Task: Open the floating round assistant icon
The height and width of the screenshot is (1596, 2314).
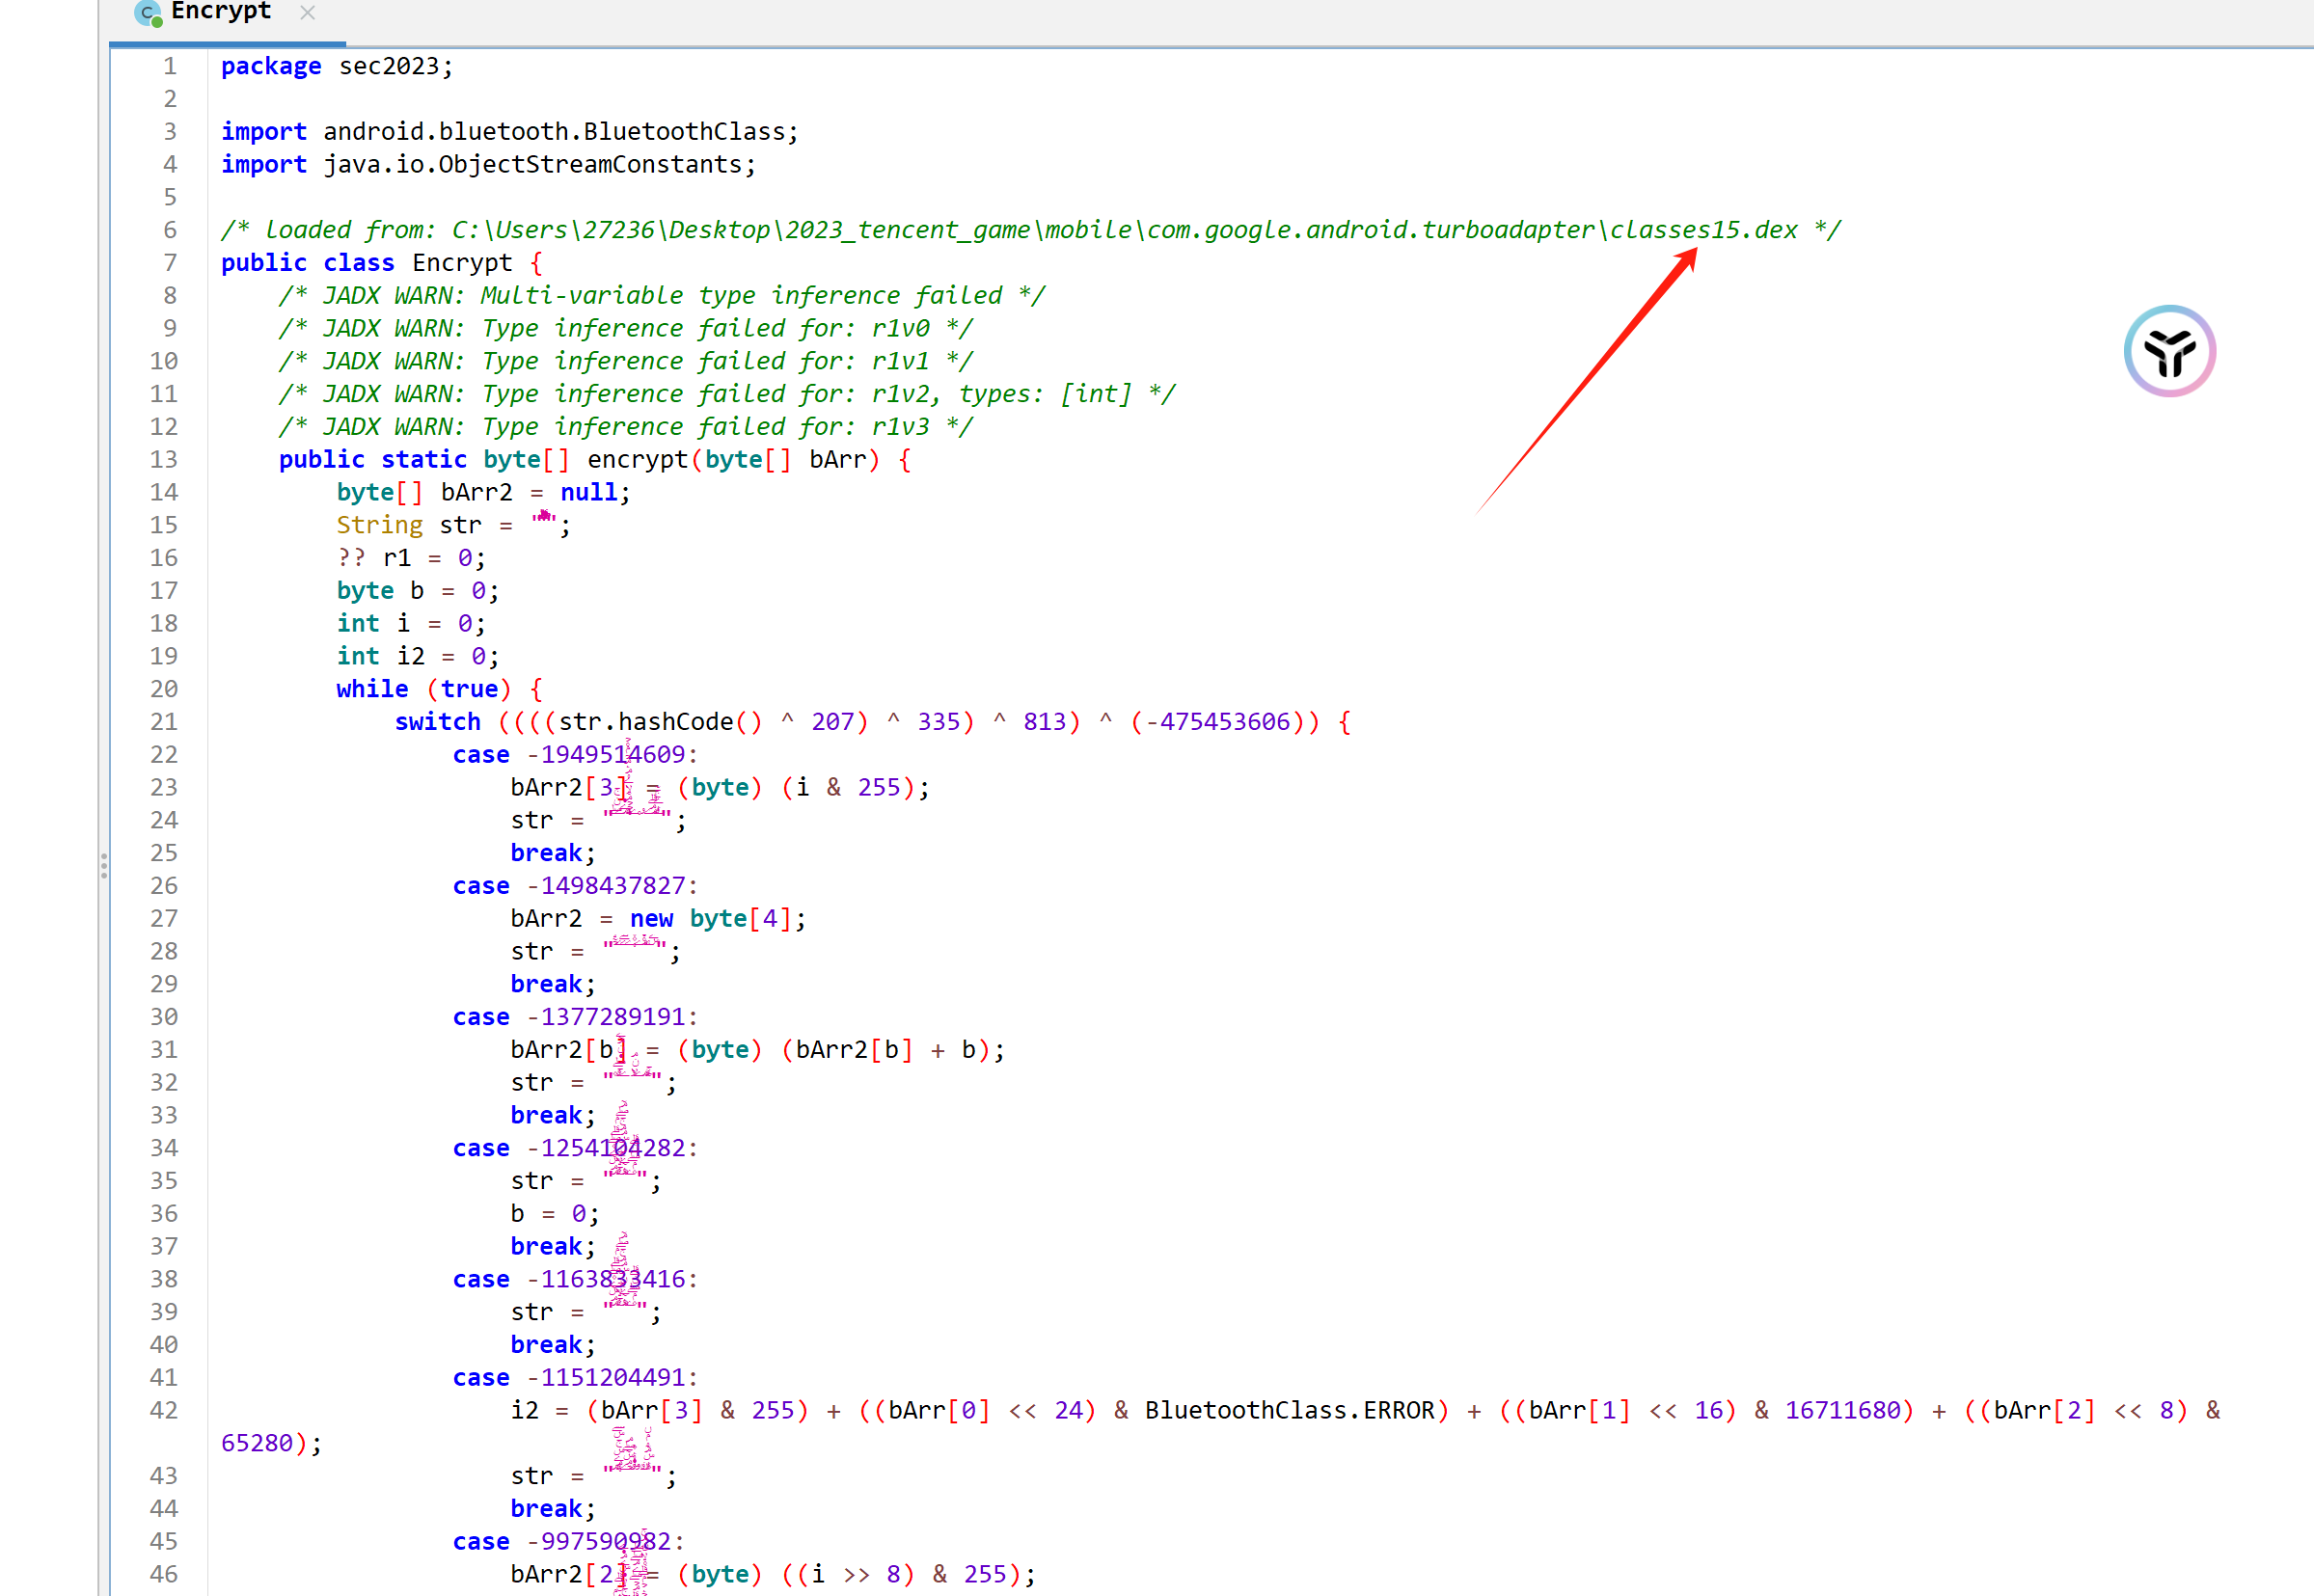Action: [2169, 351]
